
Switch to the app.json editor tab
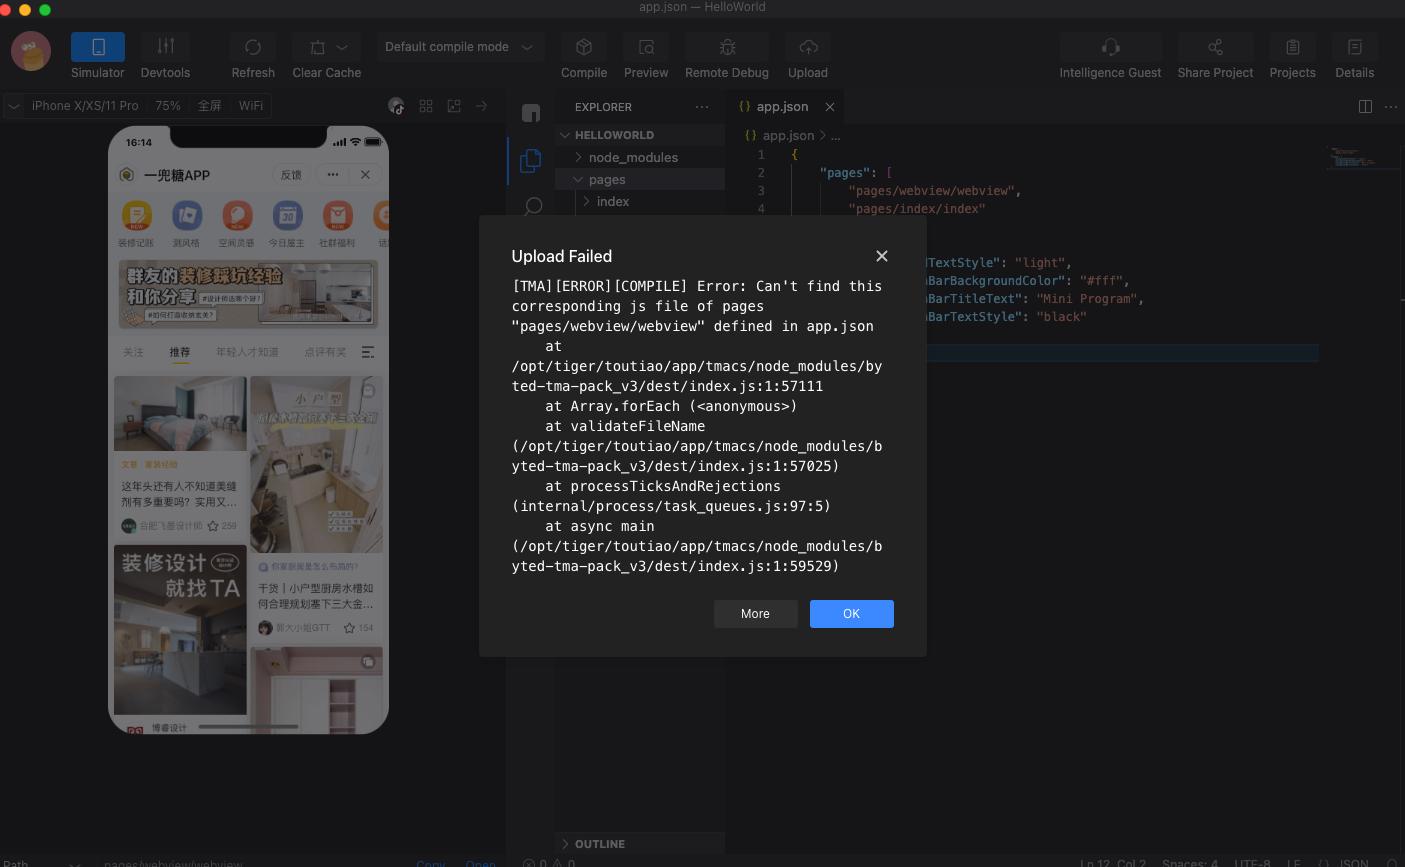781,107
